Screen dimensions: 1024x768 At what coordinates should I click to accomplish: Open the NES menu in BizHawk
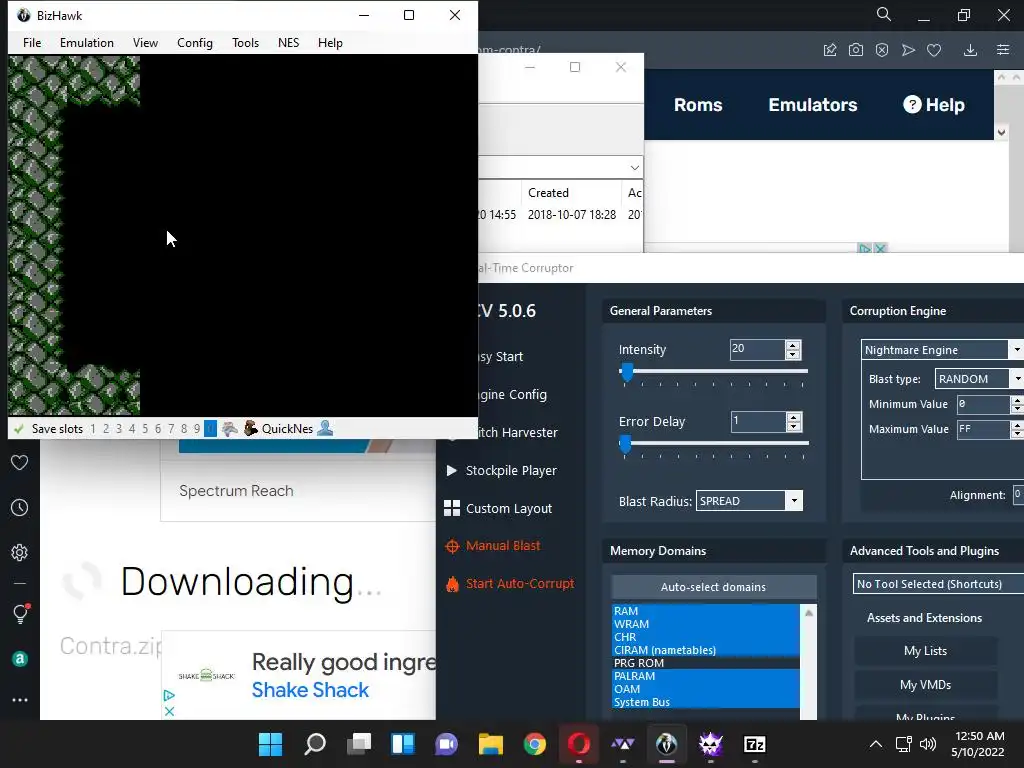(x=288, y=42)
